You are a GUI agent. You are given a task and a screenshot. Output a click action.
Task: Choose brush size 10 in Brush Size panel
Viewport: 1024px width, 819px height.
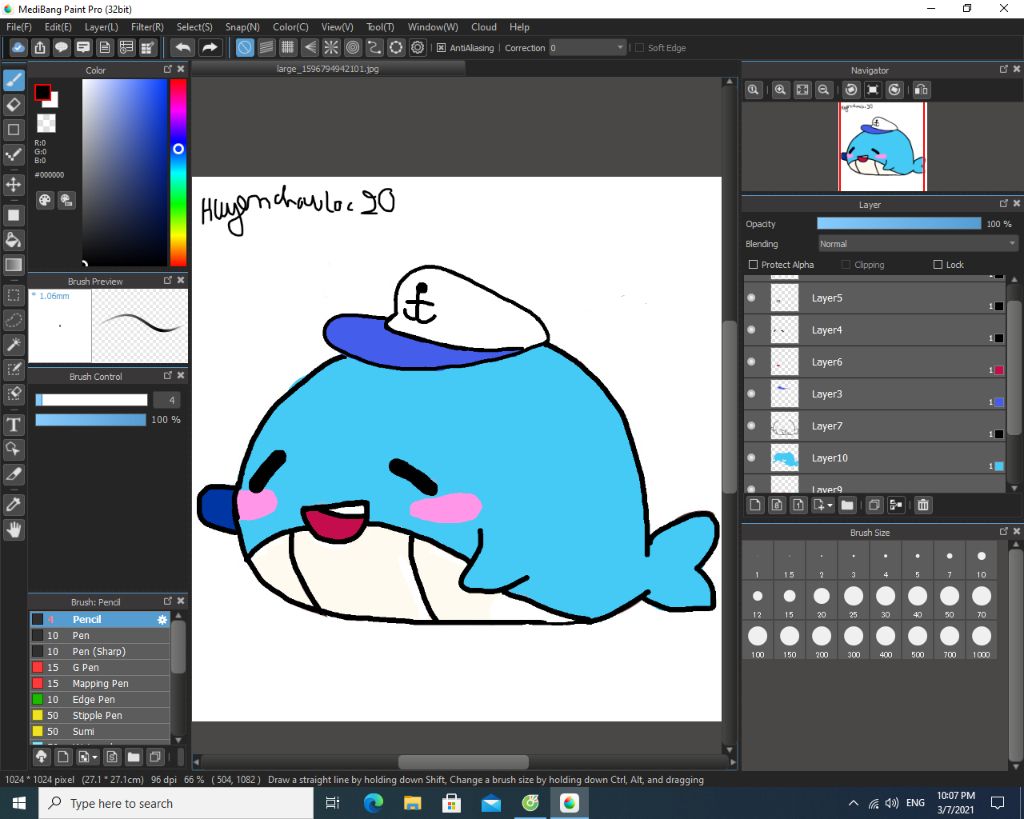981,561
